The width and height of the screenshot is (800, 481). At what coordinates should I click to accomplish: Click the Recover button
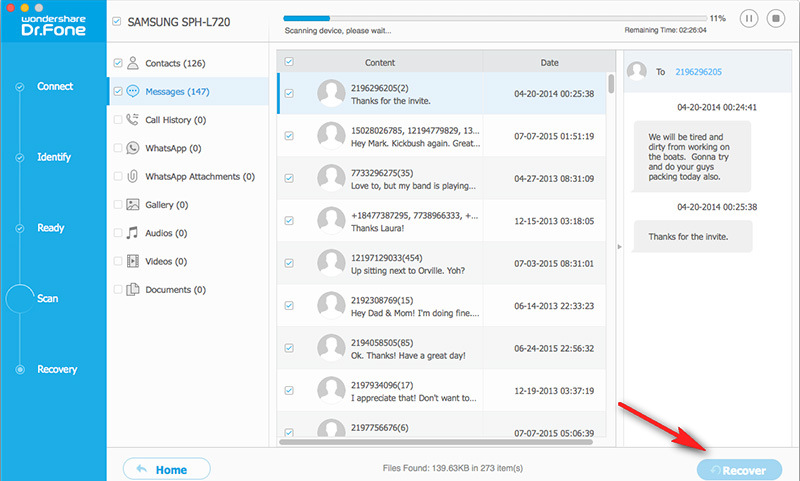pos(739,470)
